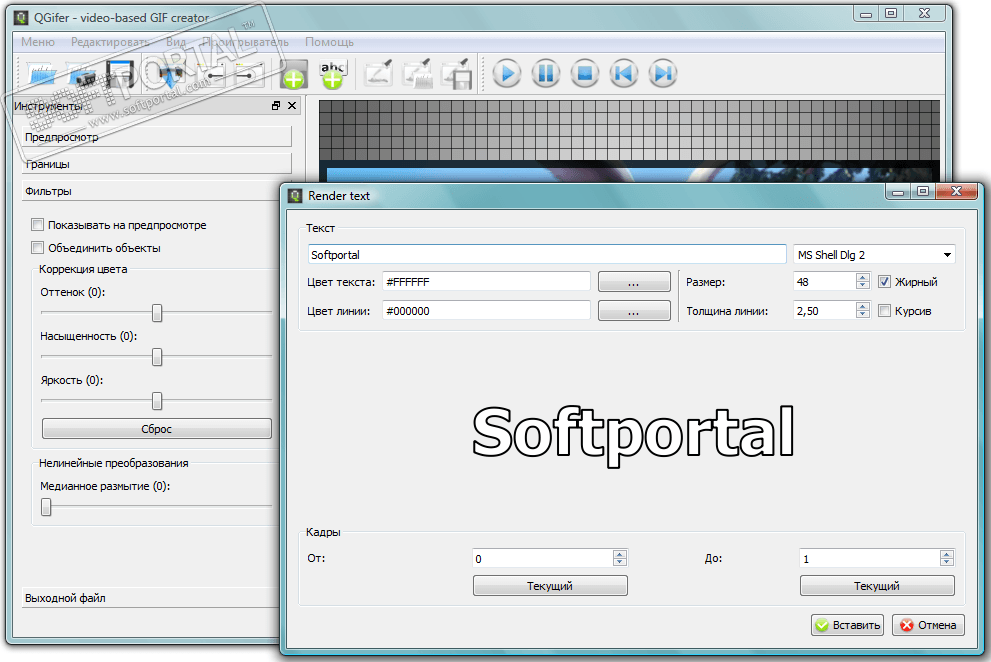The image size is (991, 662).
Task: Undock the Инструменты panel
Action: point(276,106)
